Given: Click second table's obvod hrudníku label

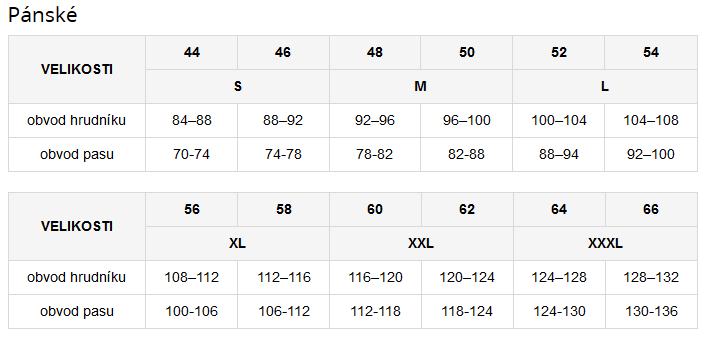Looking at the screenshot, I should [77, 277].
